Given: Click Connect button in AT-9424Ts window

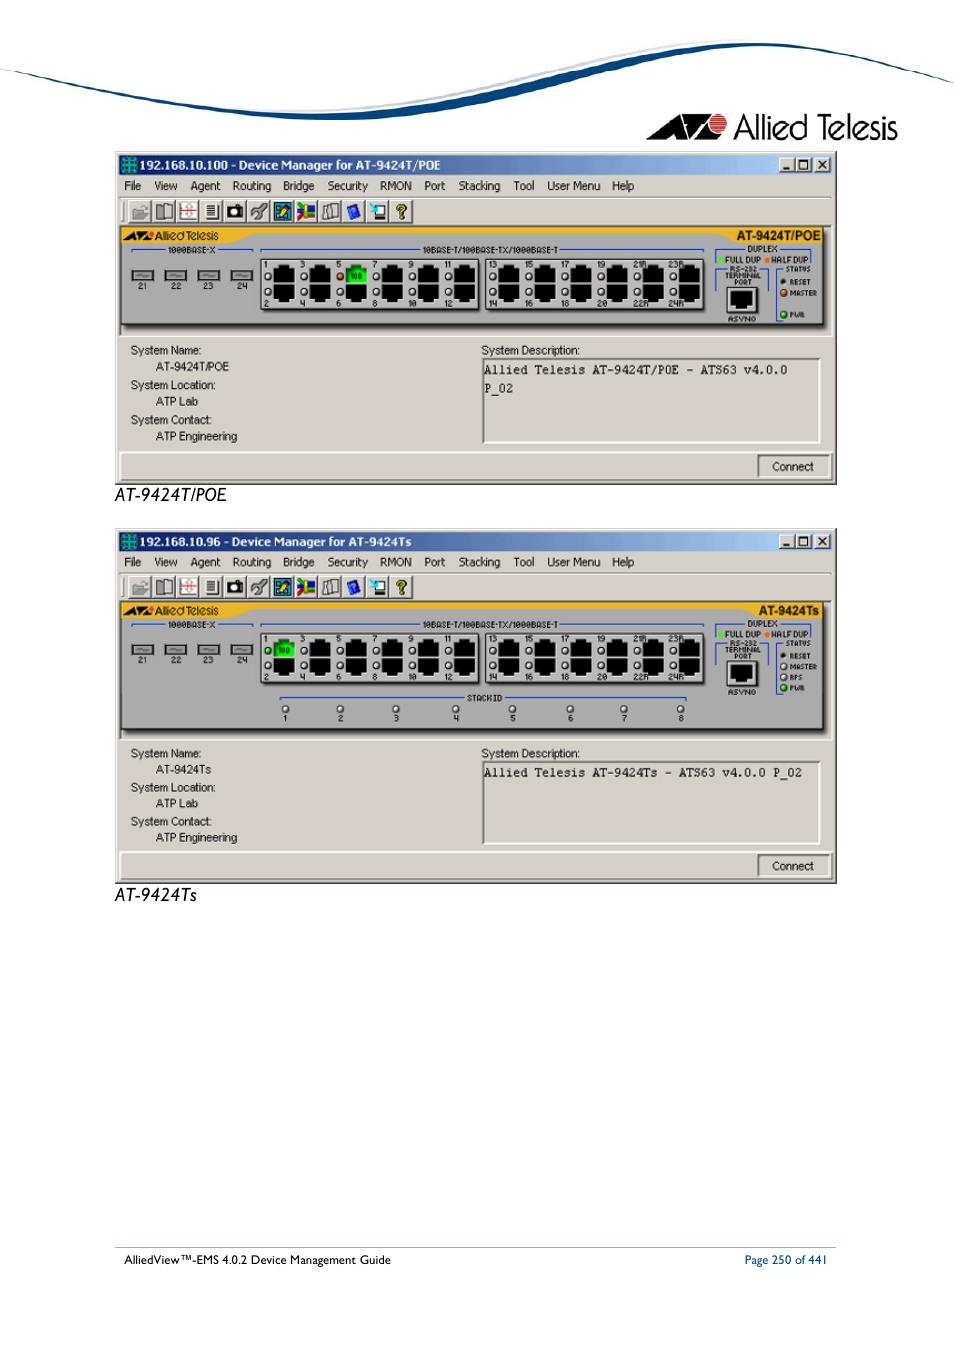Looking at the screenshot, I should (793, 866).
